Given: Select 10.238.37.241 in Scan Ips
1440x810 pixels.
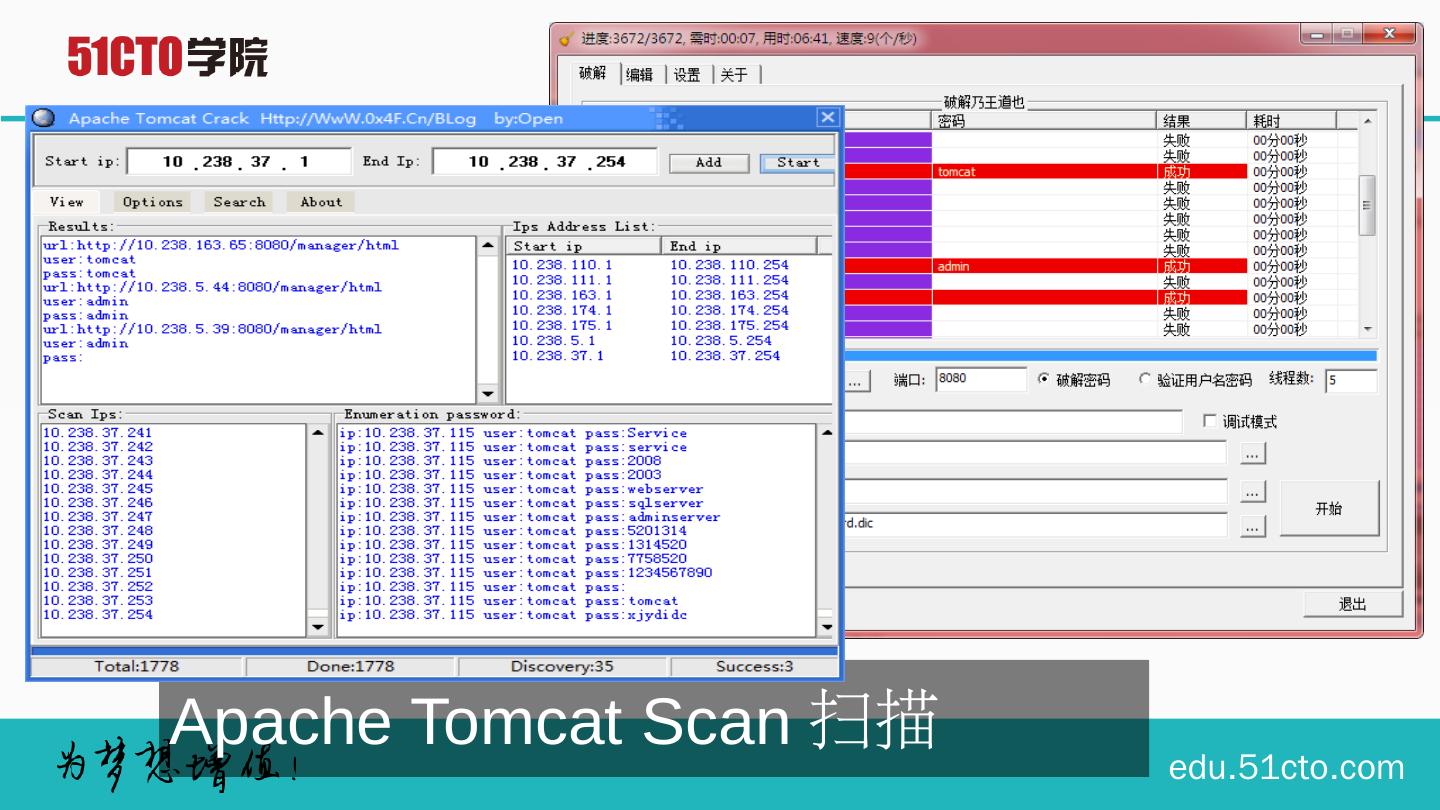Looking at the screenshot, I should [x=98, y=433].
